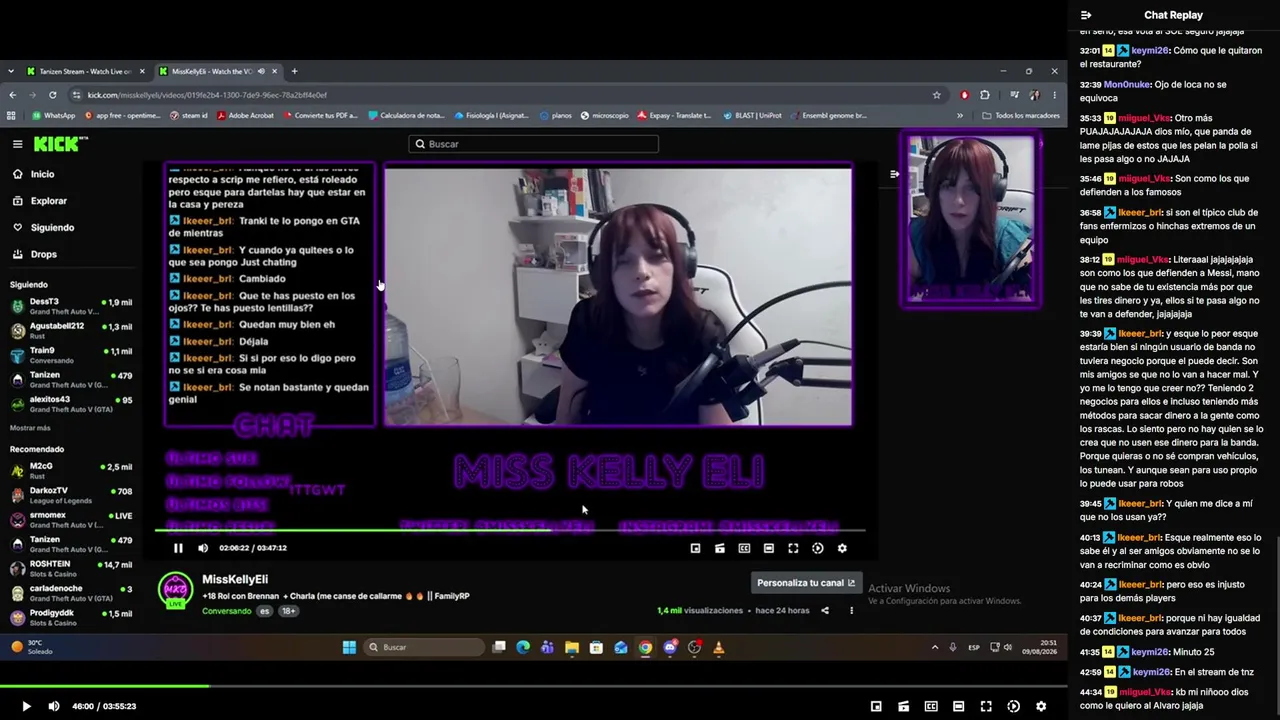Collapse the chat arrow beside the stream
Image resolution: width=1280 pixels, height=720 pixels.
(894, 174)
